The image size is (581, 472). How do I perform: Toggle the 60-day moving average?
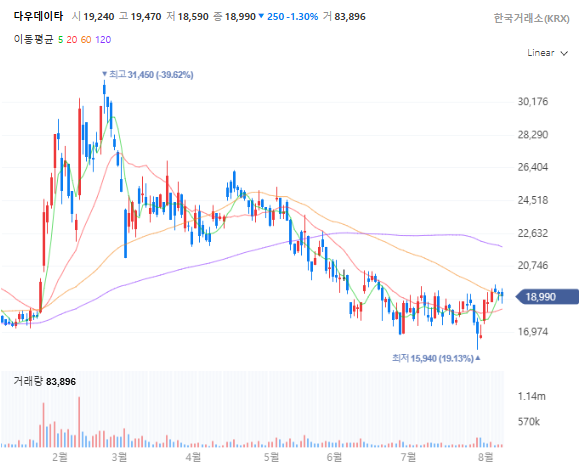[86, 40]
